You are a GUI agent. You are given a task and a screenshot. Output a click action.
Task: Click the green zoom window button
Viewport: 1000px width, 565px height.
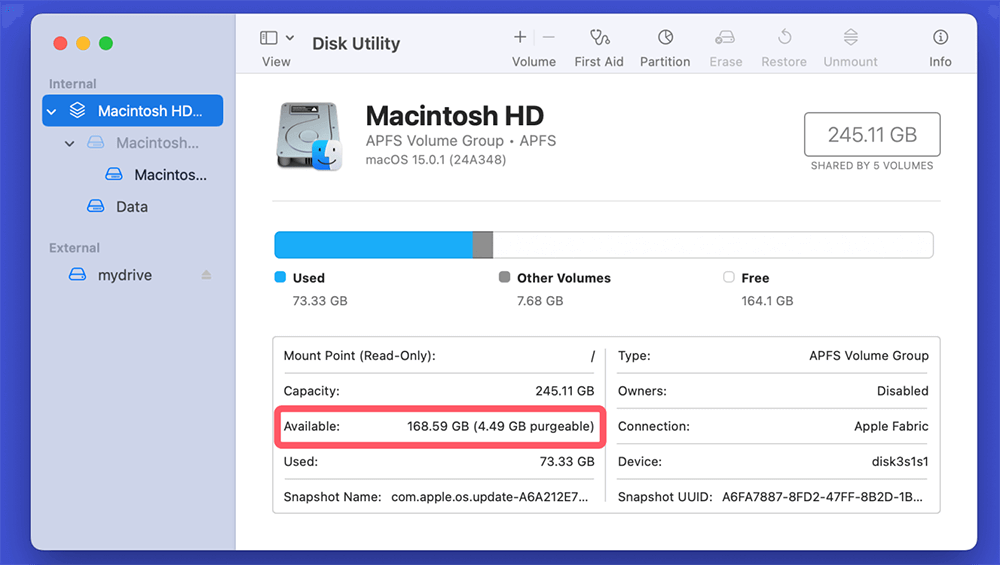coord(106,43)
